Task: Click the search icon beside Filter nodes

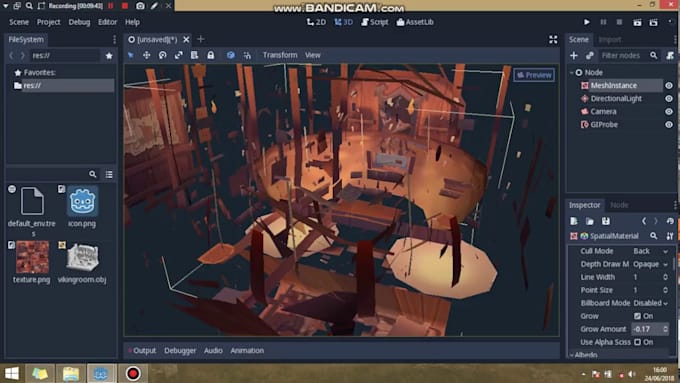Action: pyautogui.click(x=654, y=56)
